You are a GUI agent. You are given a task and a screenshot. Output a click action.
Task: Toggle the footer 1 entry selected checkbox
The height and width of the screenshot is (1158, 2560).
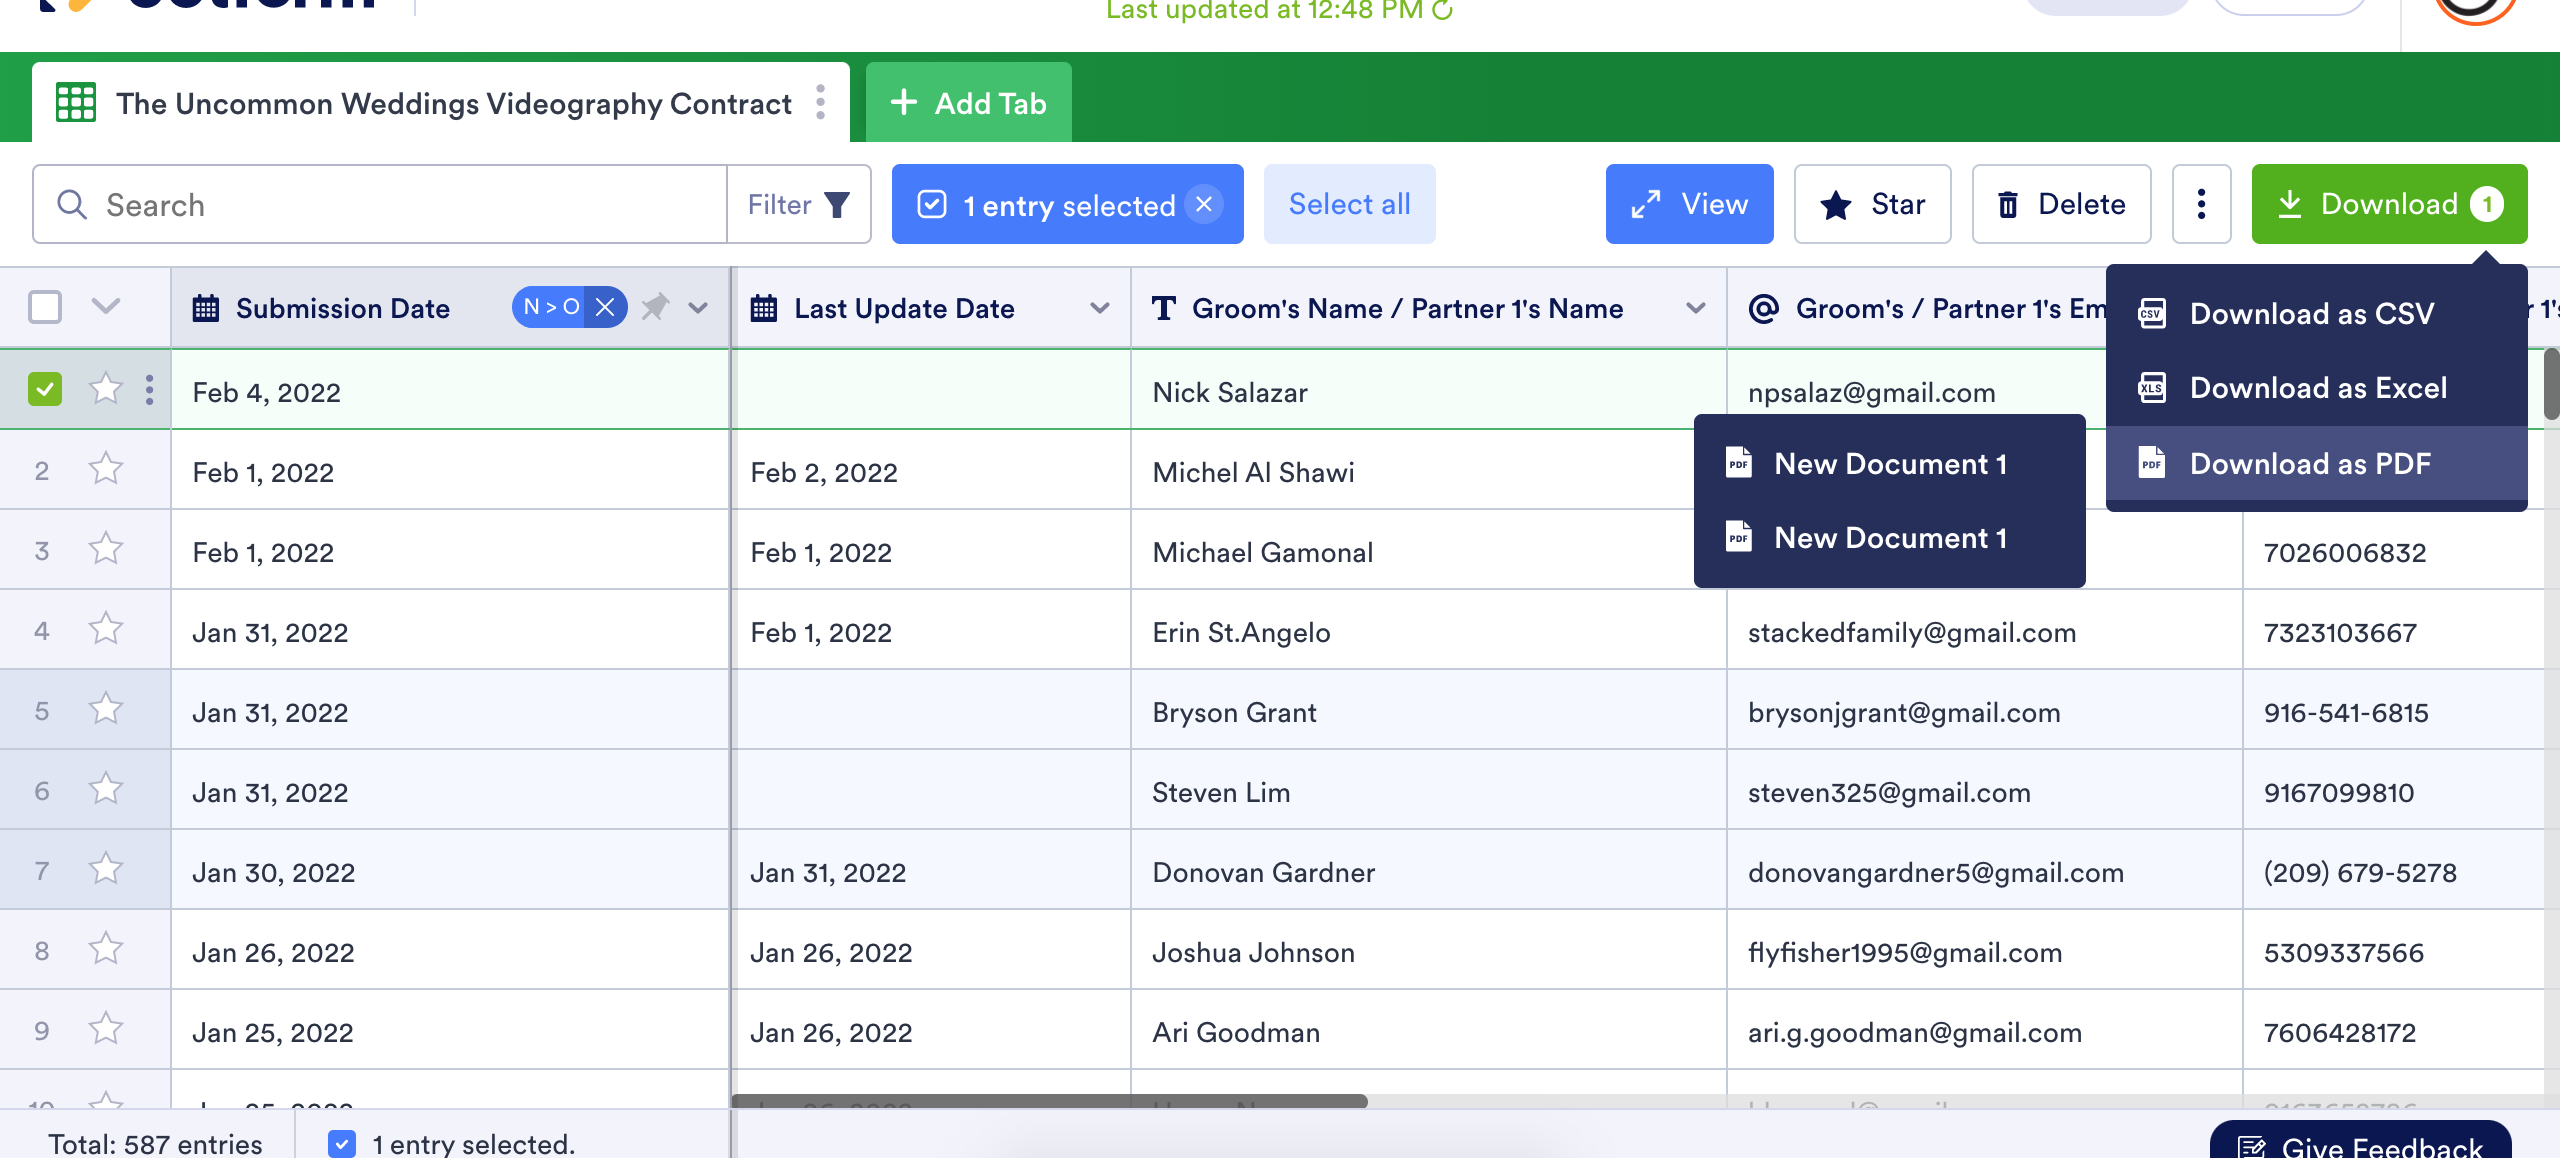342,1143
